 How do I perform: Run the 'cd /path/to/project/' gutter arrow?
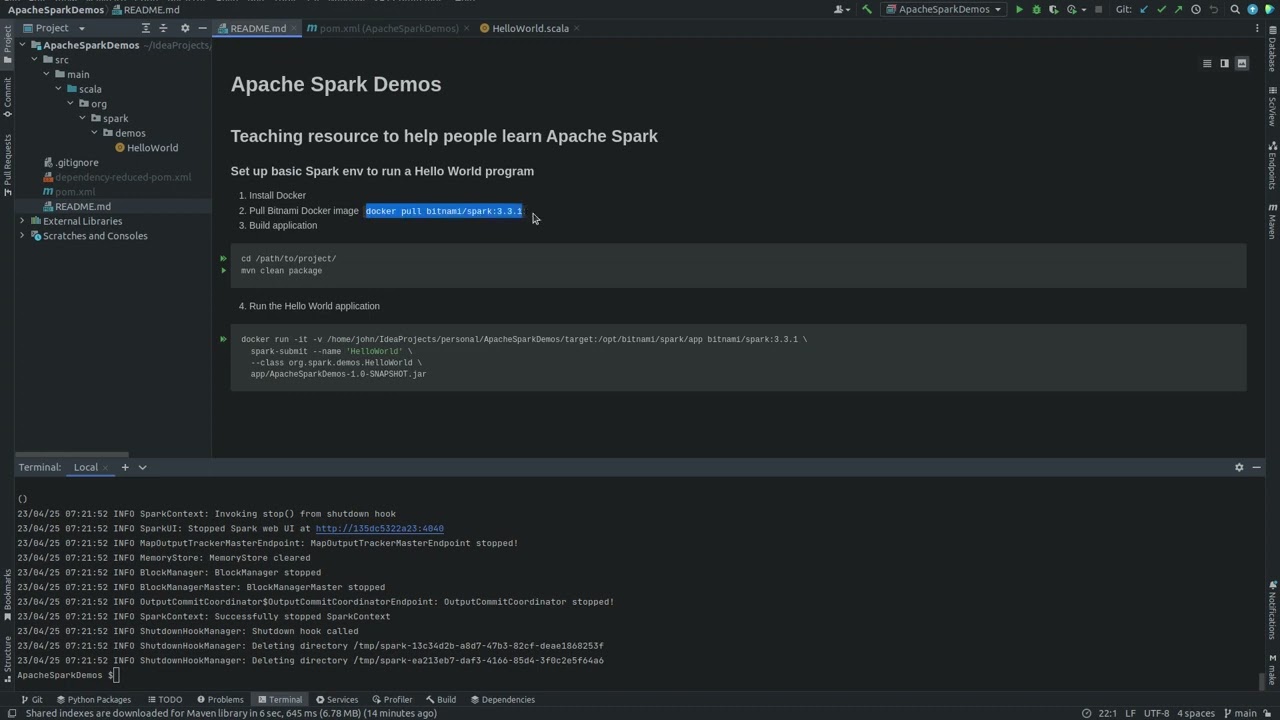[223, 258]
